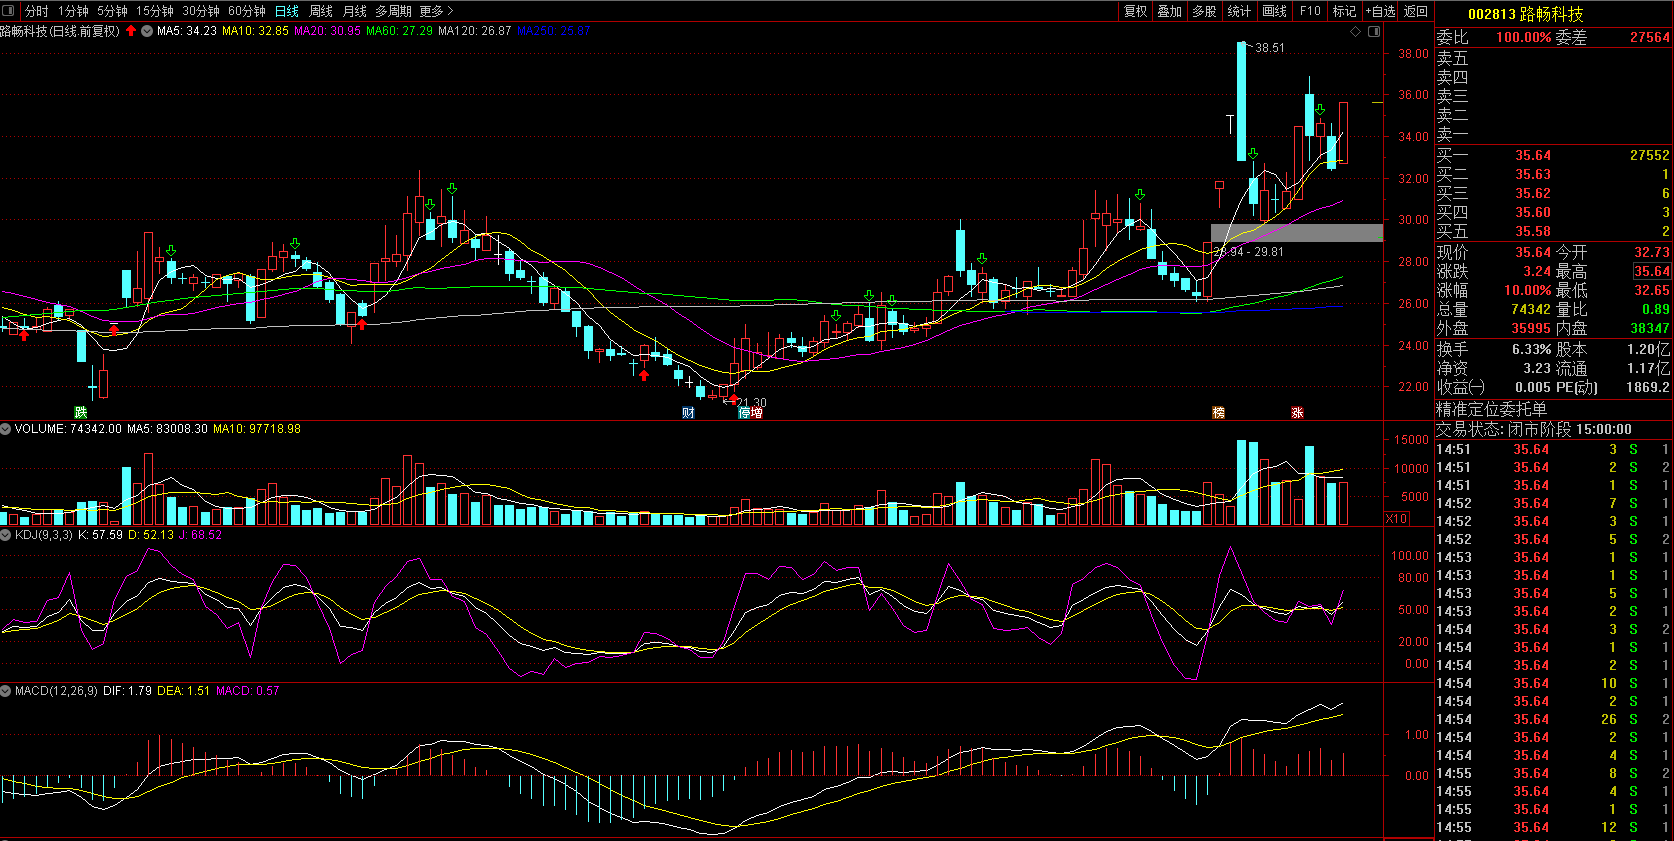Viewport: 1674px width, 841px height.
Task: Select MA120: 26.87 indicator label
Action: point(475,31)
